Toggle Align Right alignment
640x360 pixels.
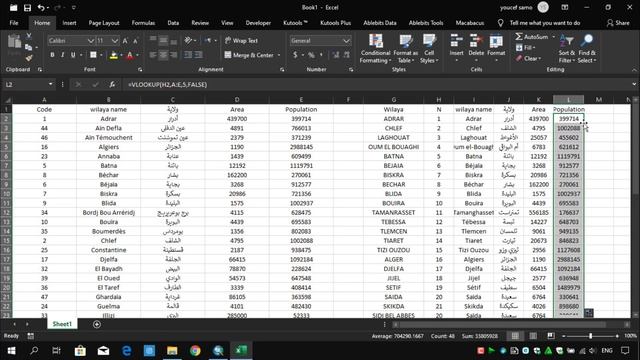[173, 55]
